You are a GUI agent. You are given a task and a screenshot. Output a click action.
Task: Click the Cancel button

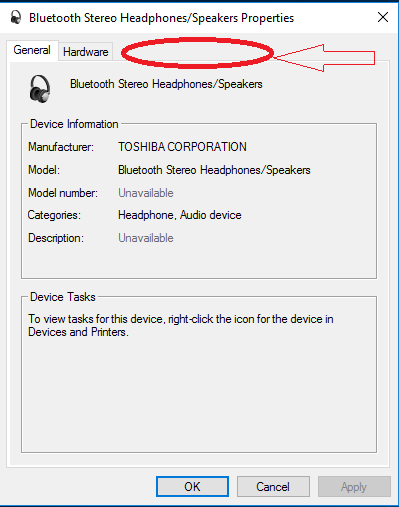[273, 486]
